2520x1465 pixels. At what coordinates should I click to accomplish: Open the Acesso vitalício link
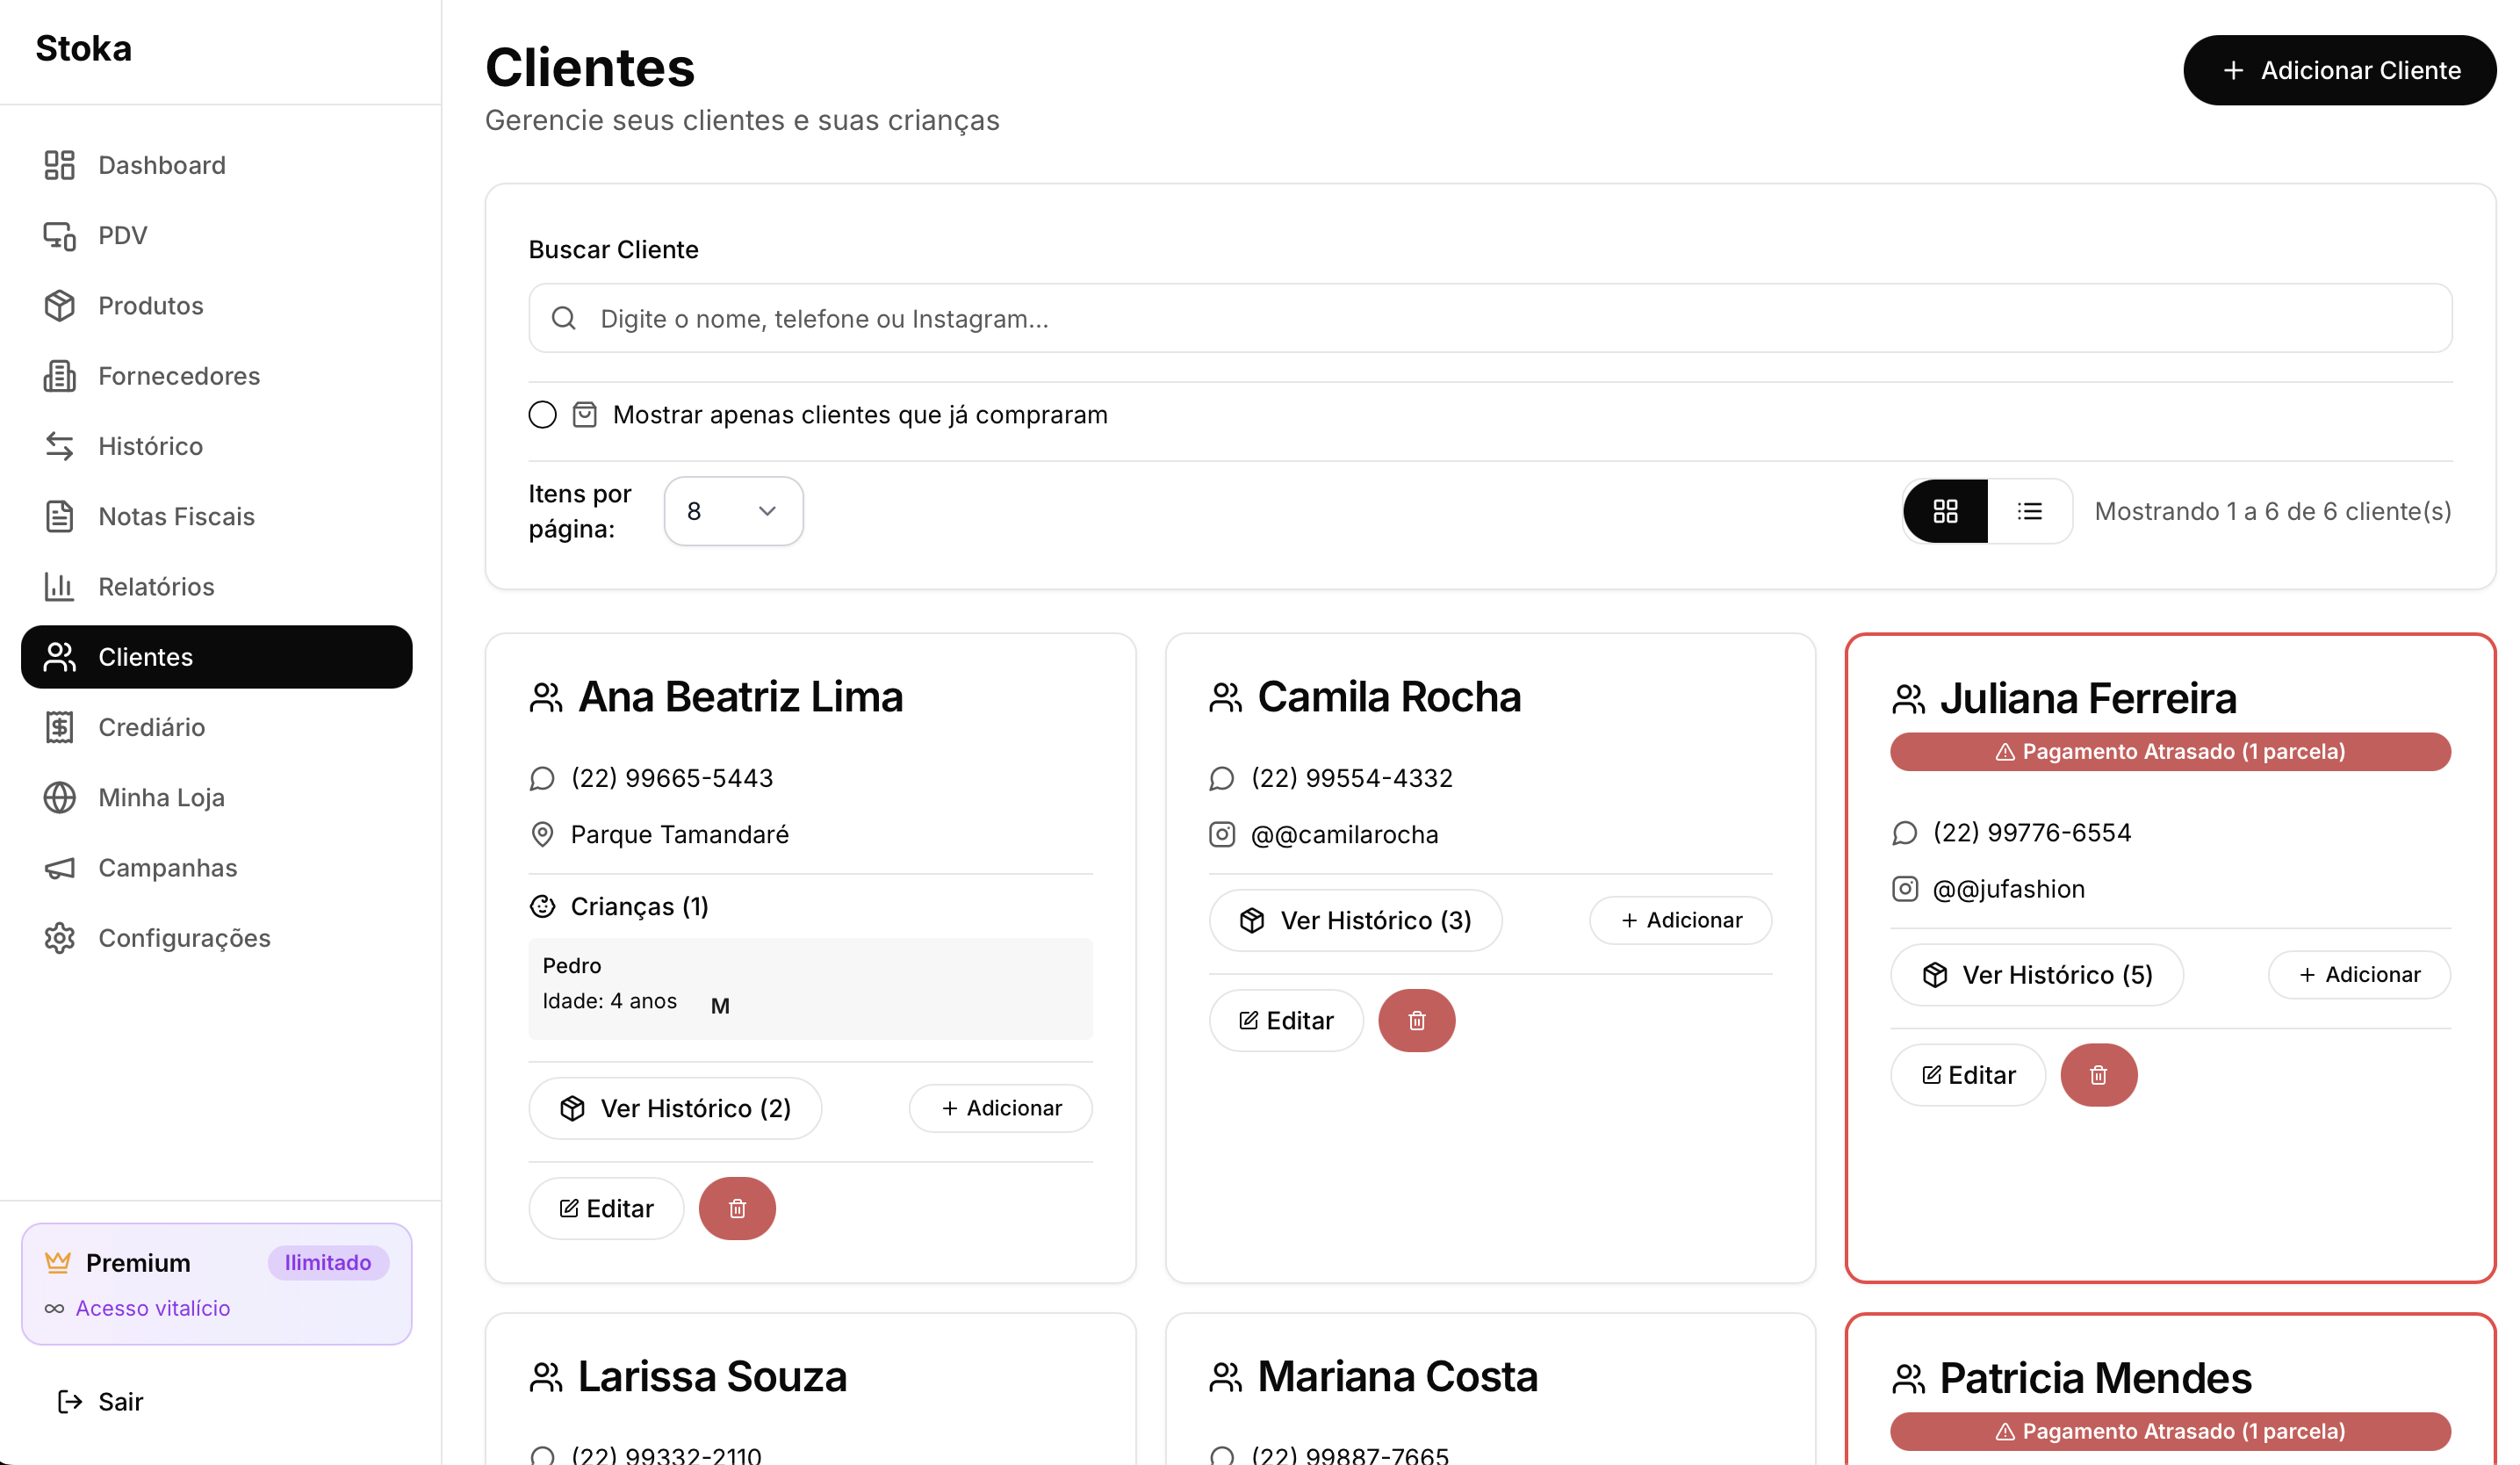click(153, 1308)
